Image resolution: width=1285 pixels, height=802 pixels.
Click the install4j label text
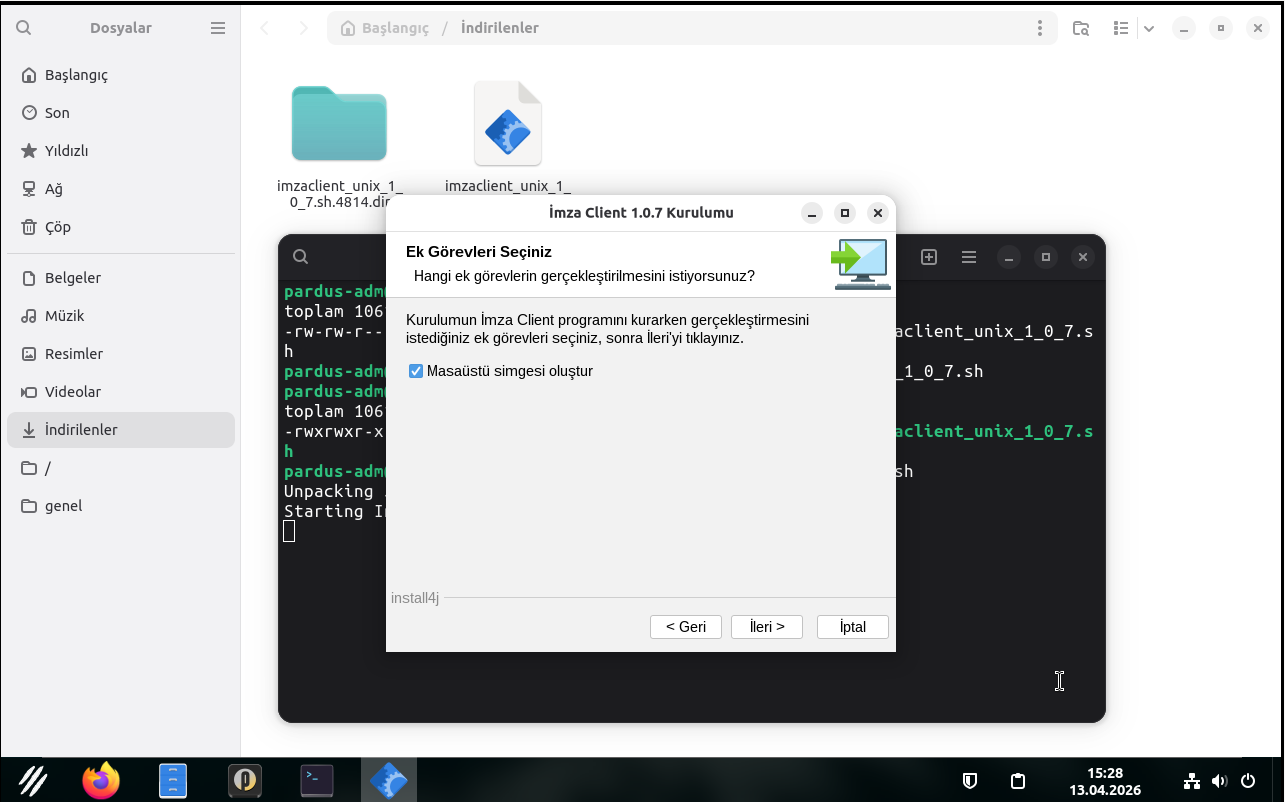pyautogui.click(x=415, y=598)
